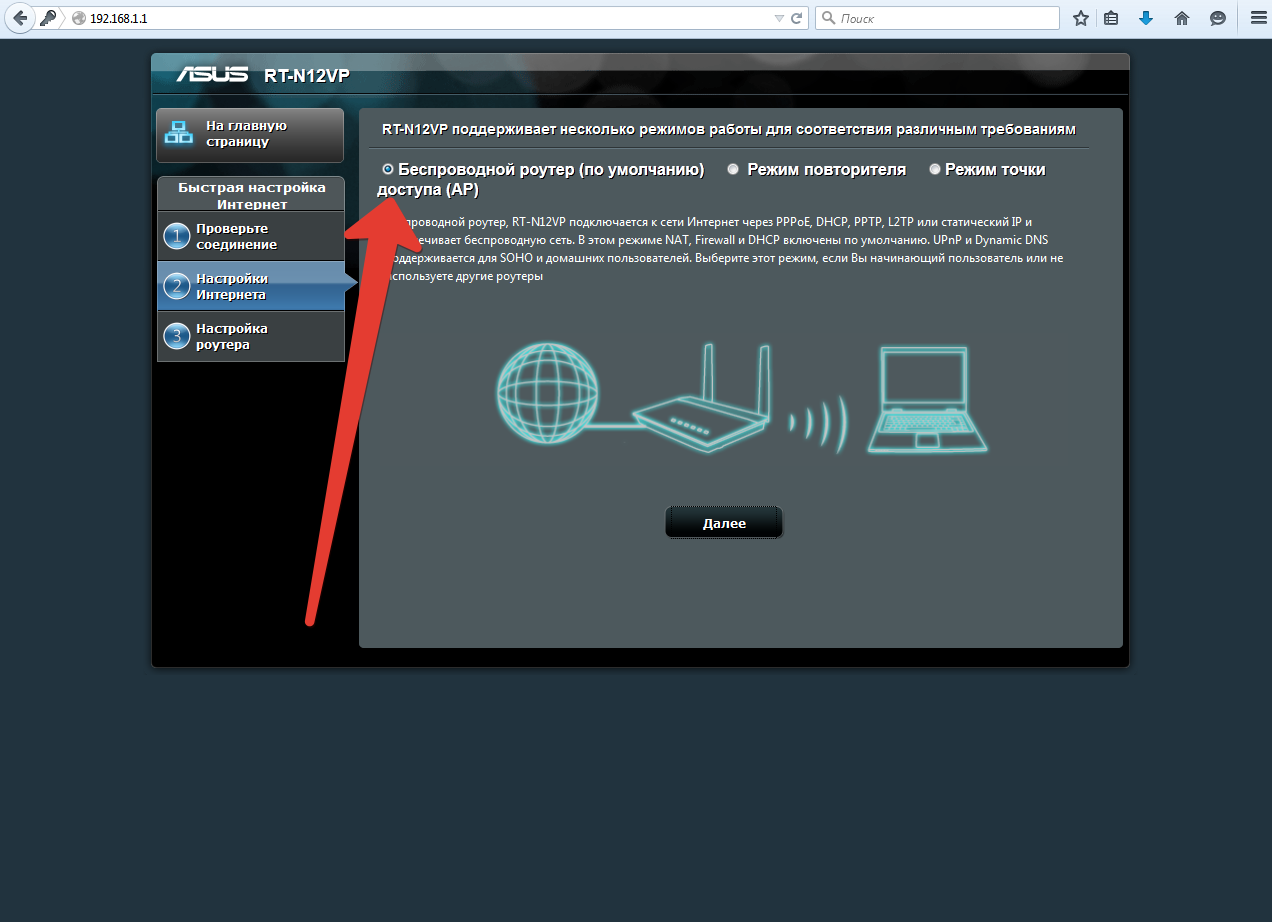Click the number 3 step circle icon
Image resolution: width=1272 pixels, height=922 pixels.
tap(177, 337)
